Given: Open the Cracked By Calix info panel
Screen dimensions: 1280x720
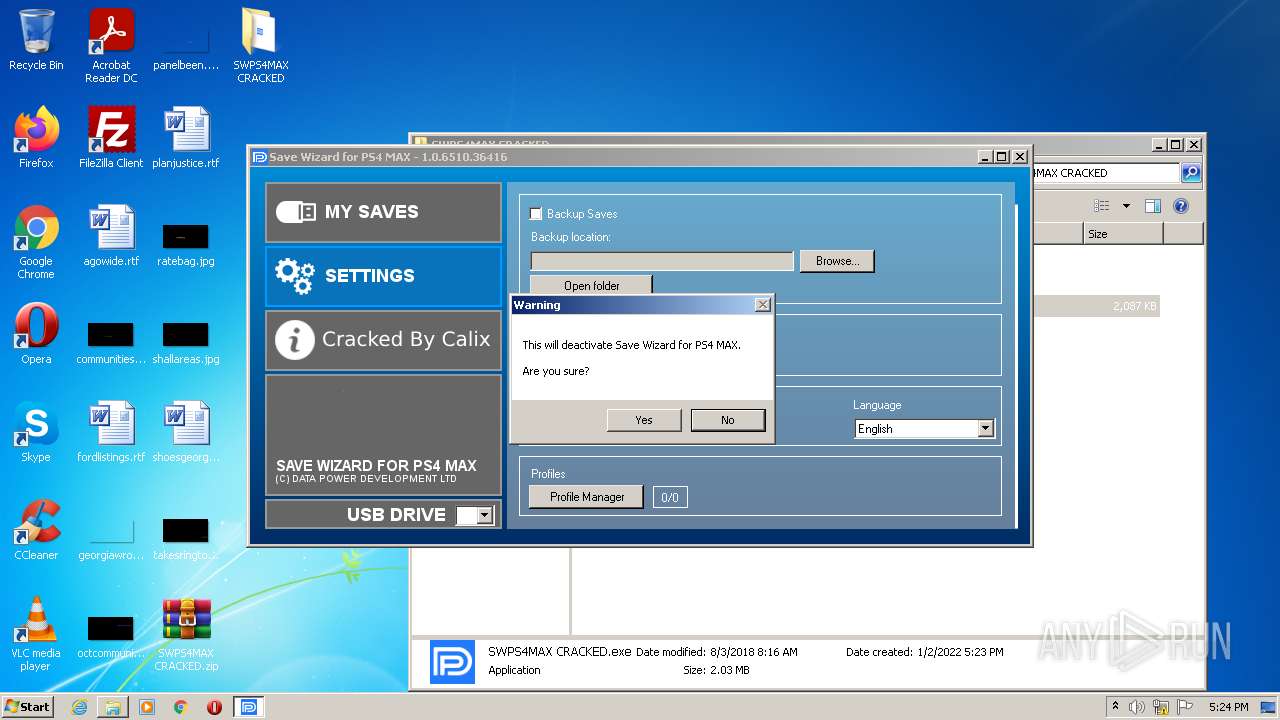Looking at the screenshot, I should [x=383, y=340].
